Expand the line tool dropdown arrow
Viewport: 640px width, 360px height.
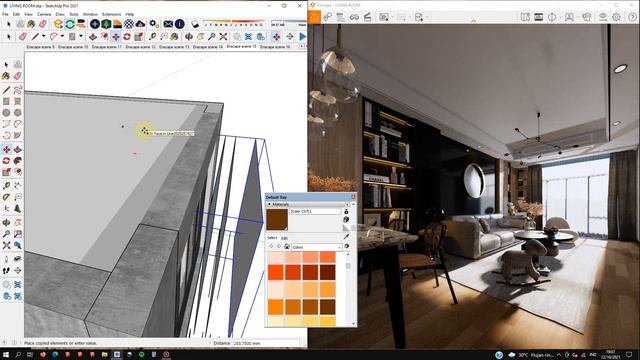coord(43,37)
